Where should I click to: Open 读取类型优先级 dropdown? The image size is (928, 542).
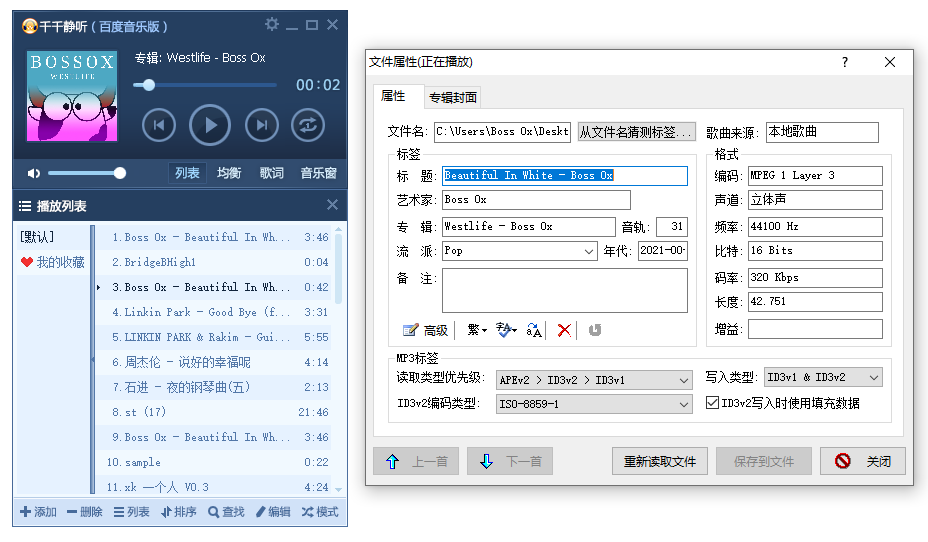pos(594,380)
